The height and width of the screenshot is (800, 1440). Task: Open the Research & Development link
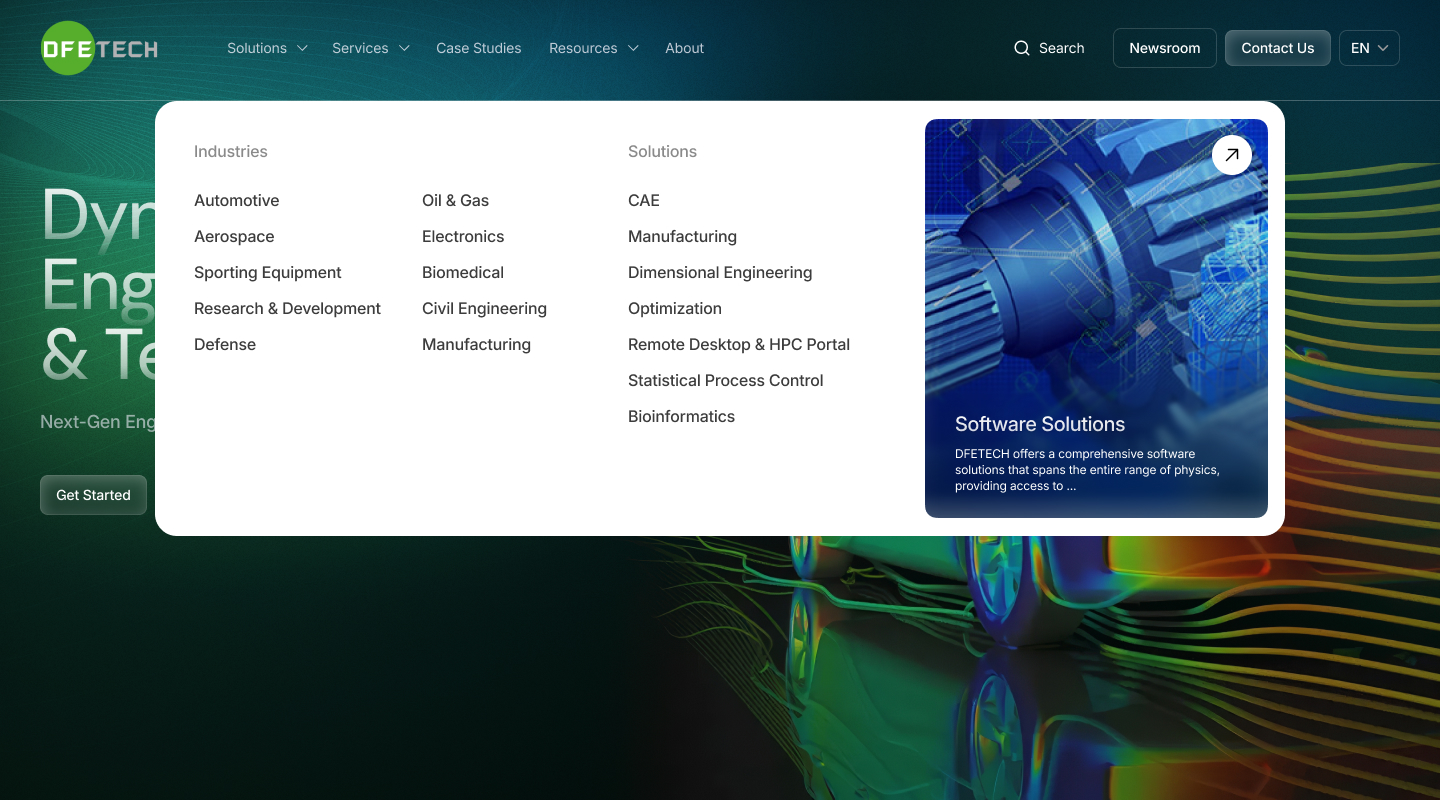pos(288,308)
